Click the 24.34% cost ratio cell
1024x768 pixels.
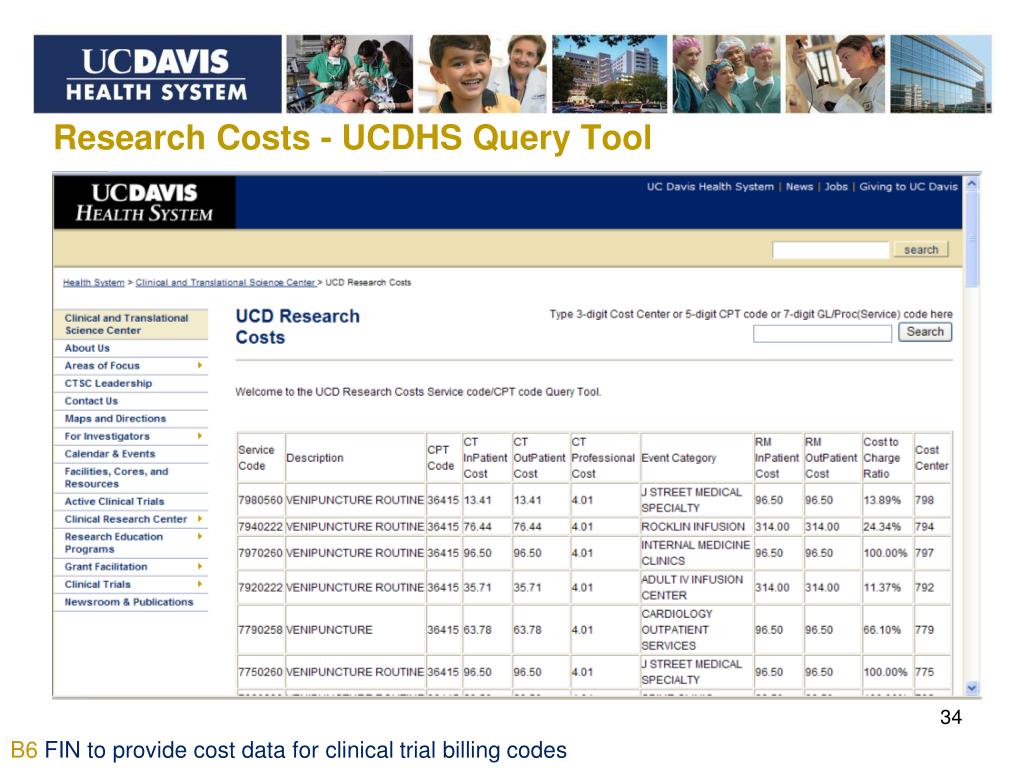point(886,526)
